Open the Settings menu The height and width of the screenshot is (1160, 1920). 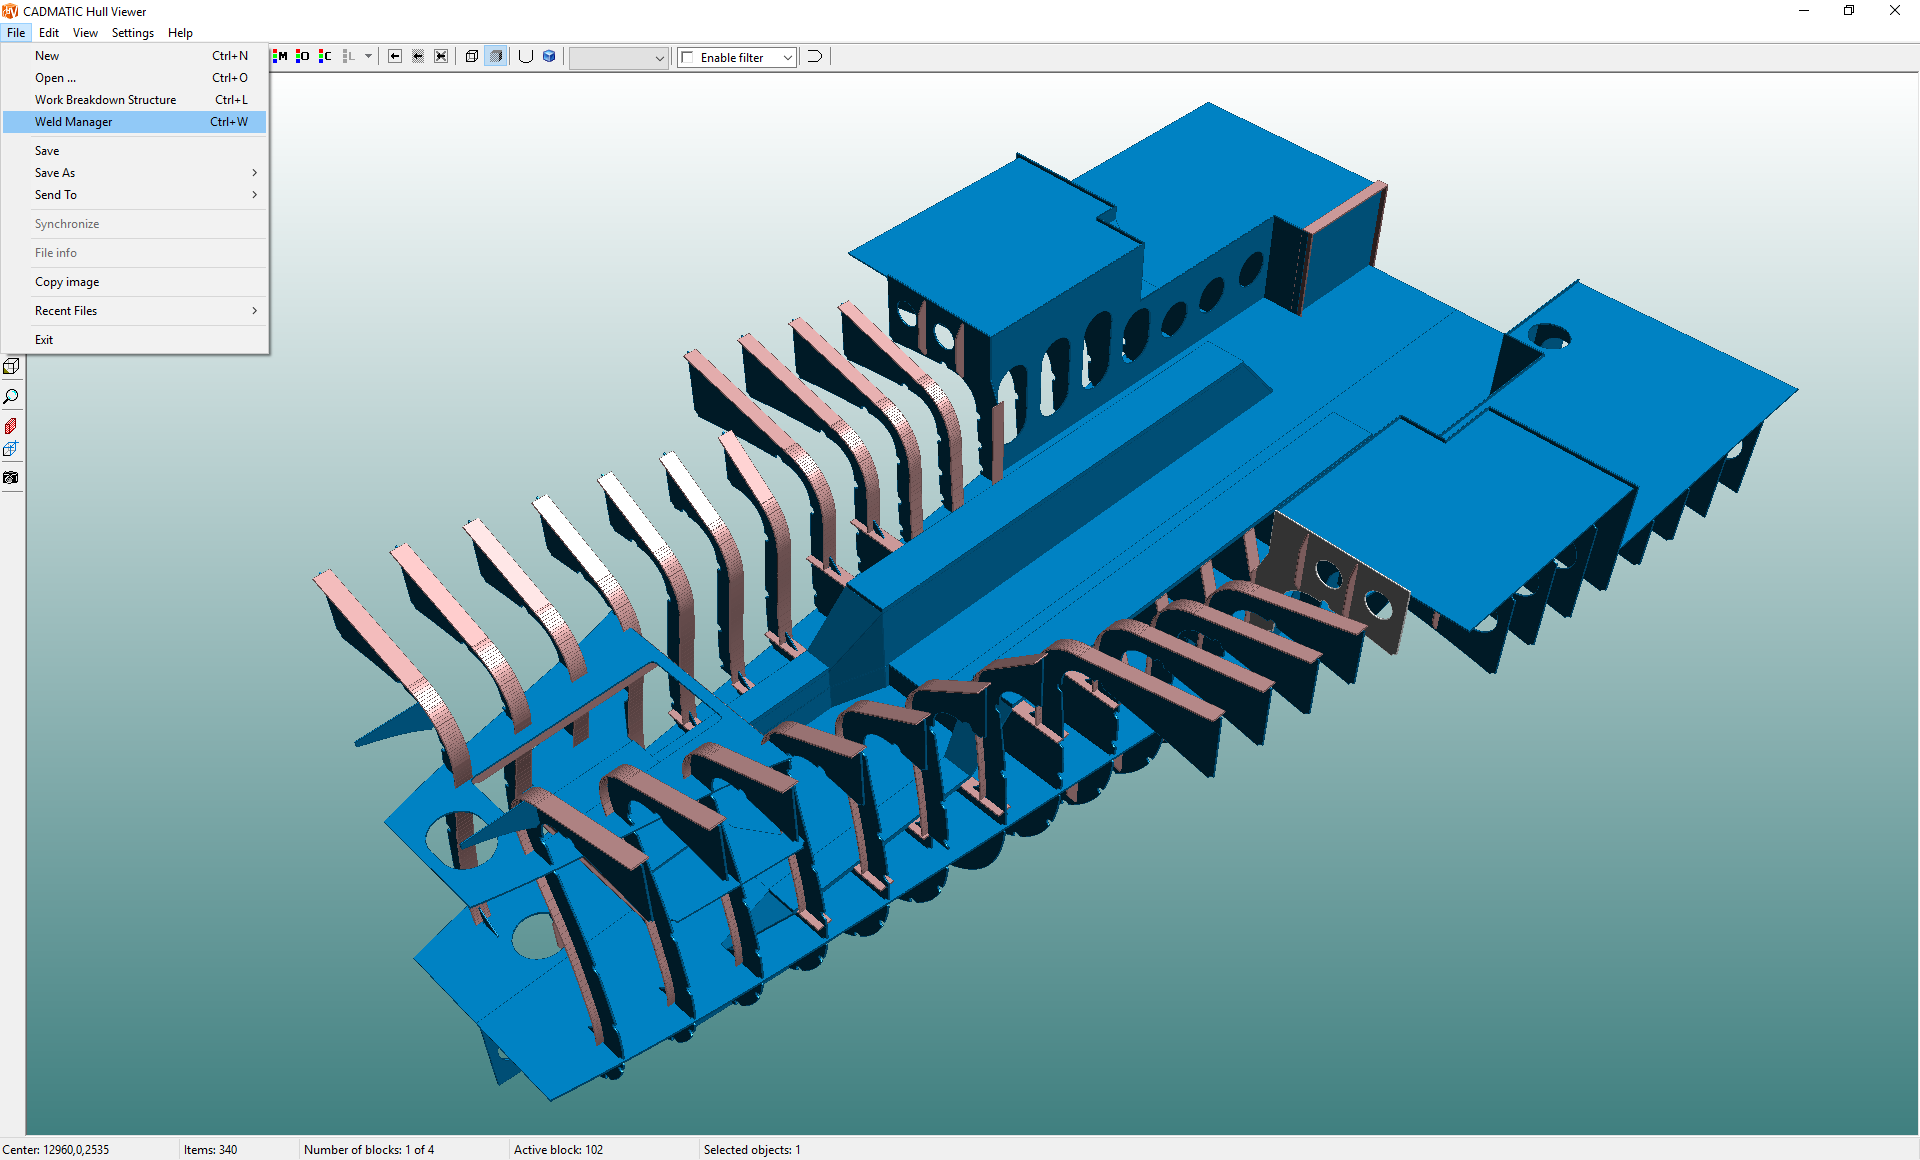pyautogui.click(x=132, y=33)
